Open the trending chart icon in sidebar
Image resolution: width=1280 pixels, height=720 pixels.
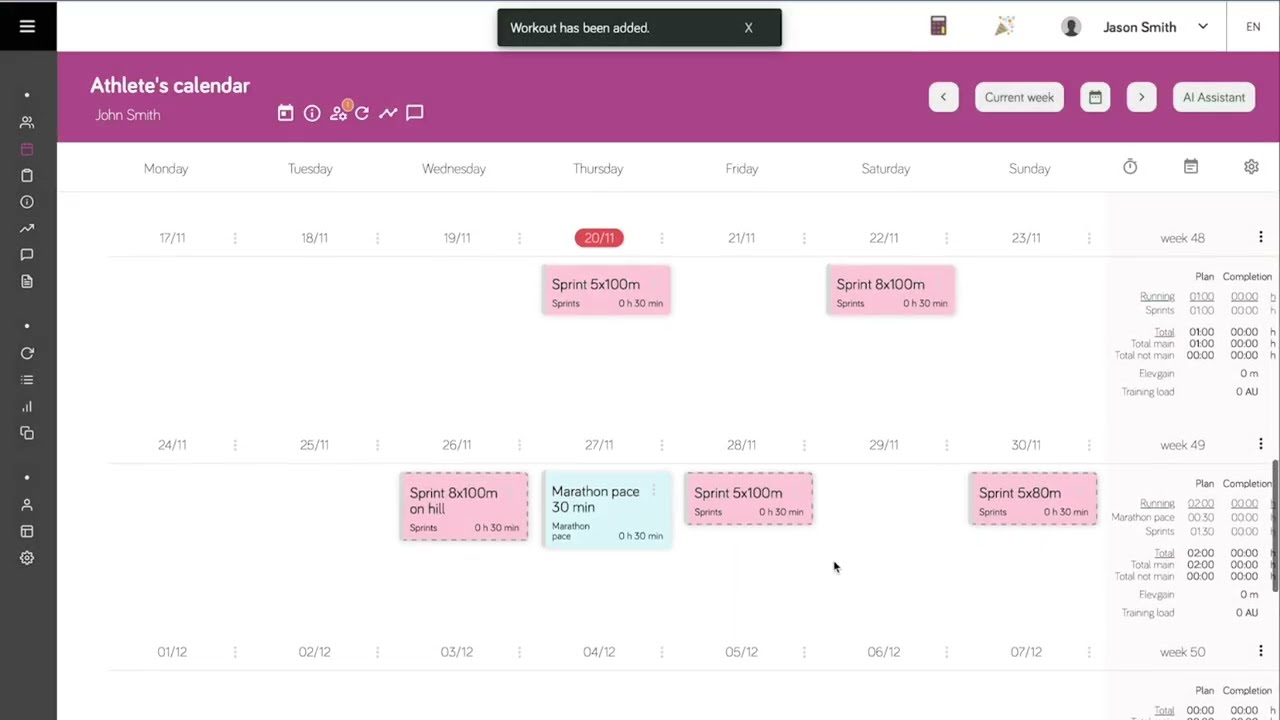[27, 229]
